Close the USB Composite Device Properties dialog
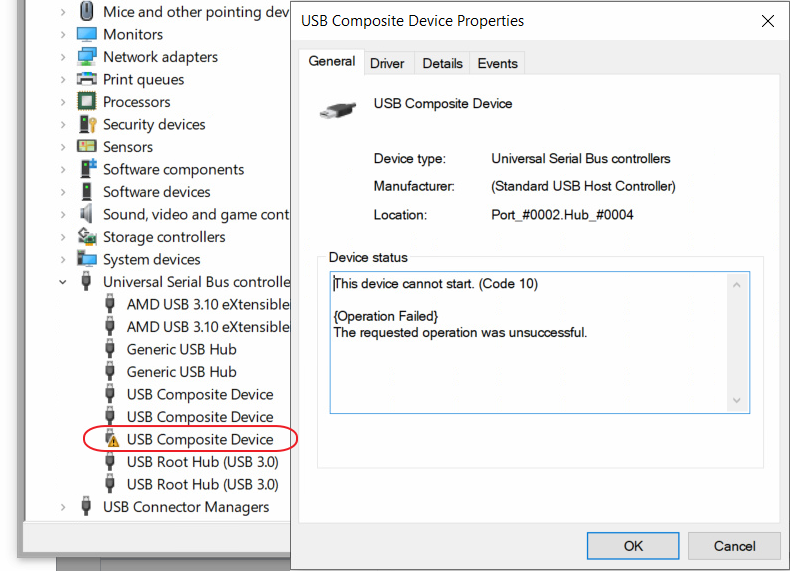 [x=768, y=21]
